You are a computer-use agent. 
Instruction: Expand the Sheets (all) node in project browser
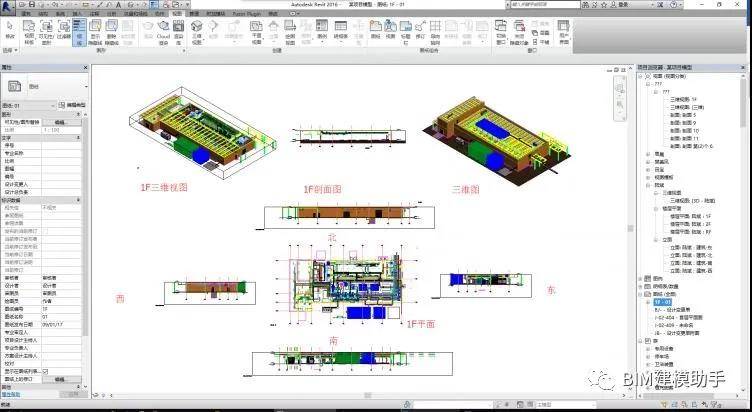point(641,294)
